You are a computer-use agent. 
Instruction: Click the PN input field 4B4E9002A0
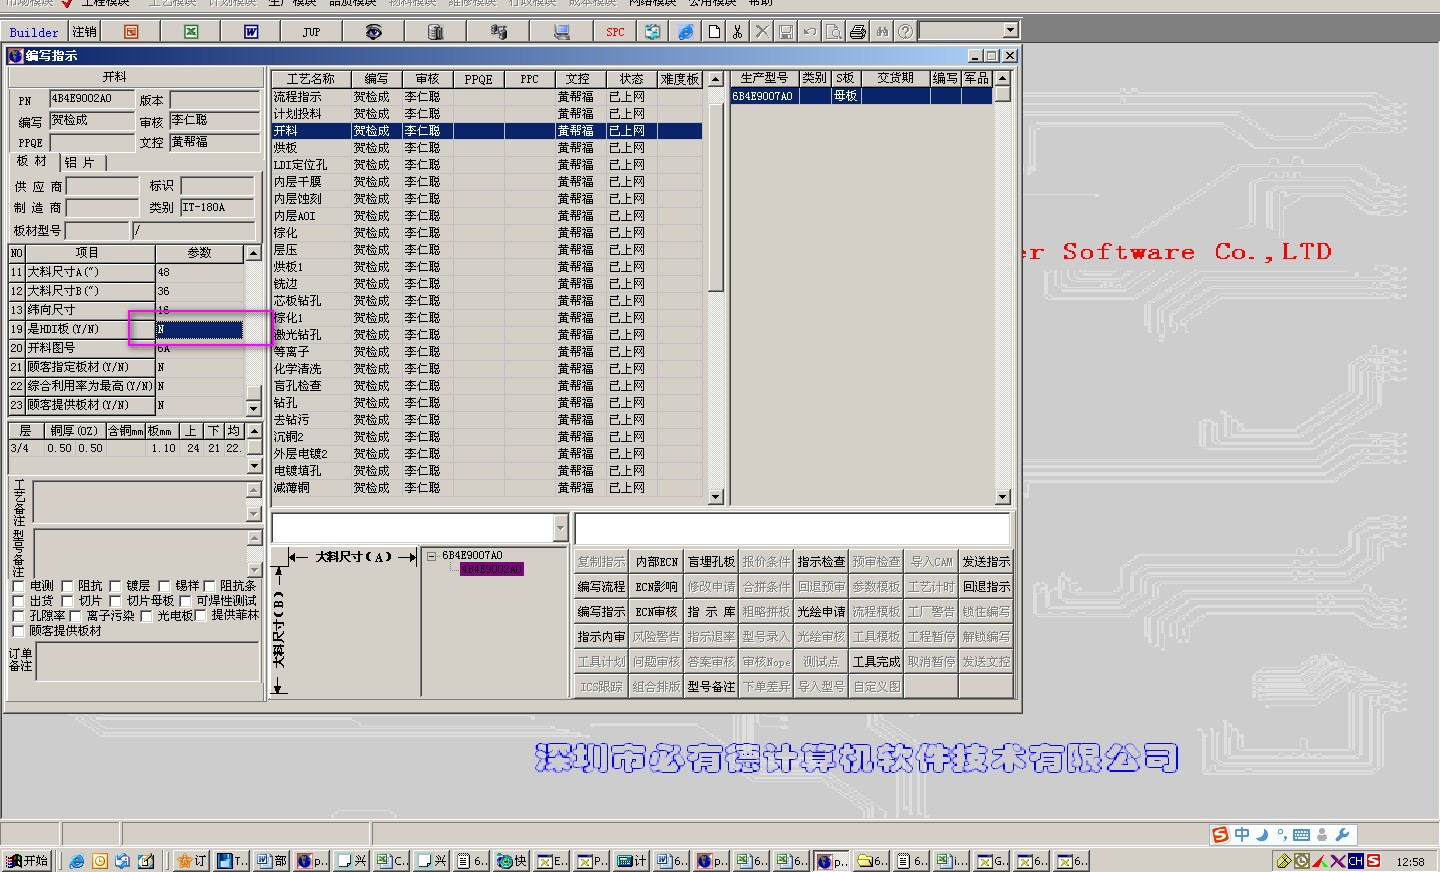click(x=92, y=99)
